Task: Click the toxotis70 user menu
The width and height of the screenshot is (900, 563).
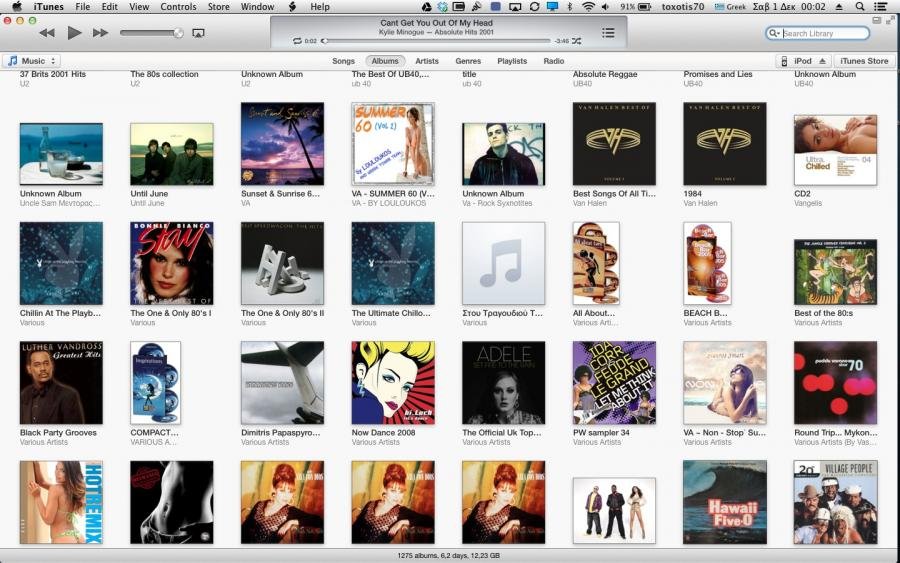Action: [682, 7]
